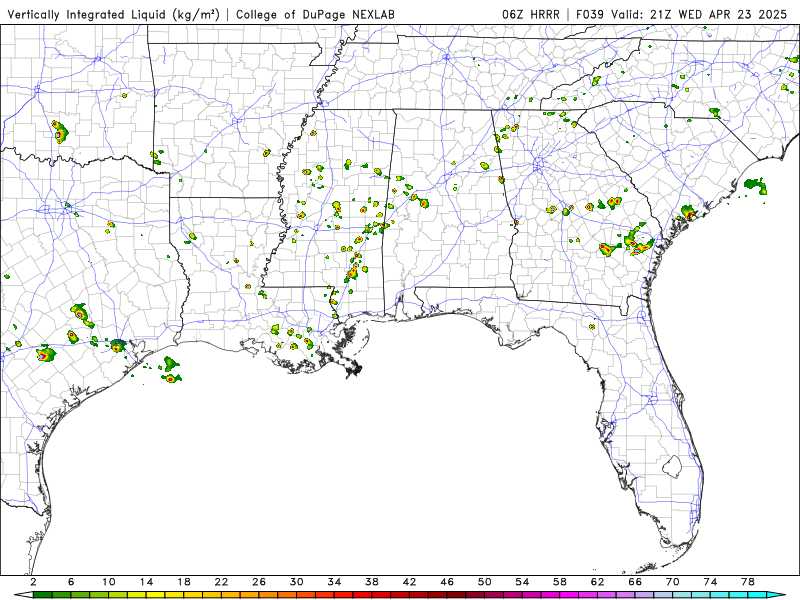
Task: Click legend value 42
Action: click(x=410, y=582)
